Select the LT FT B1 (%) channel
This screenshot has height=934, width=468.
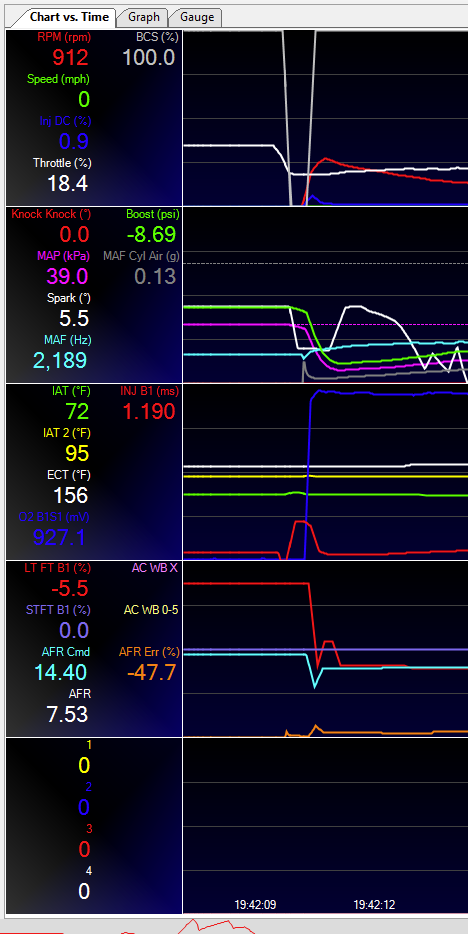click(56, 568)
